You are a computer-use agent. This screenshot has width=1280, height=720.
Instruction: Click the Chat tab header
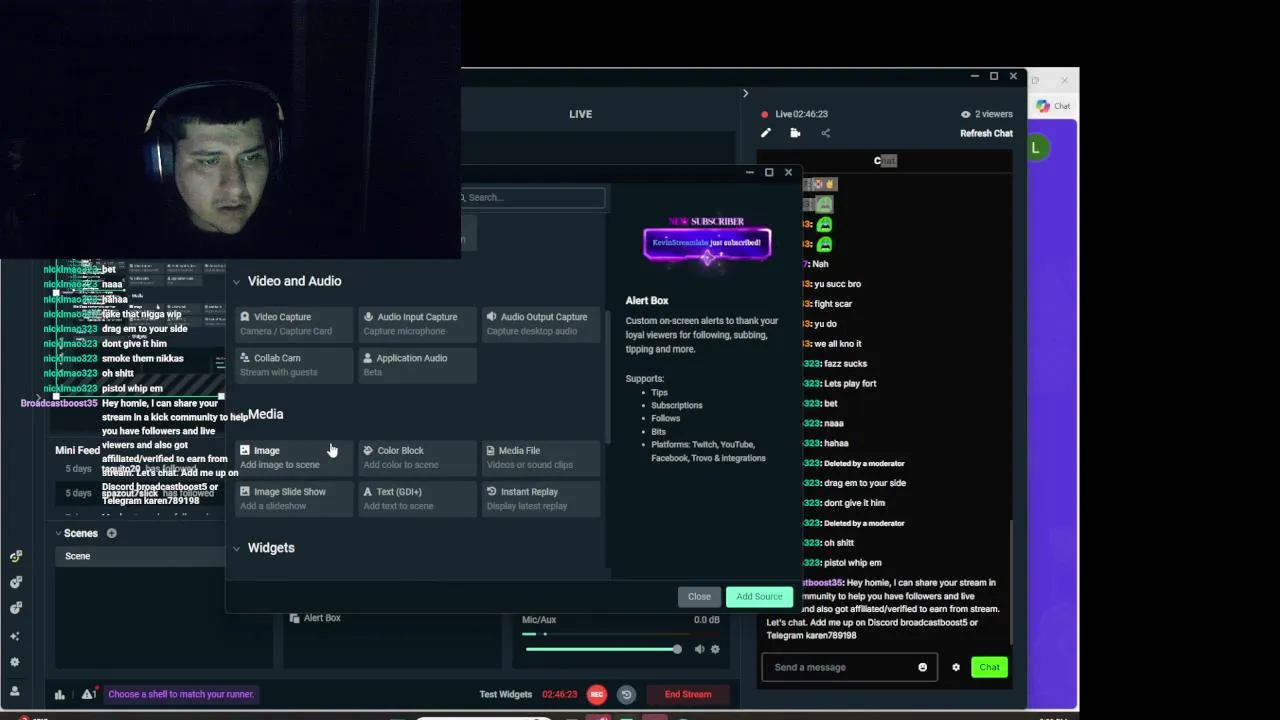885,160
